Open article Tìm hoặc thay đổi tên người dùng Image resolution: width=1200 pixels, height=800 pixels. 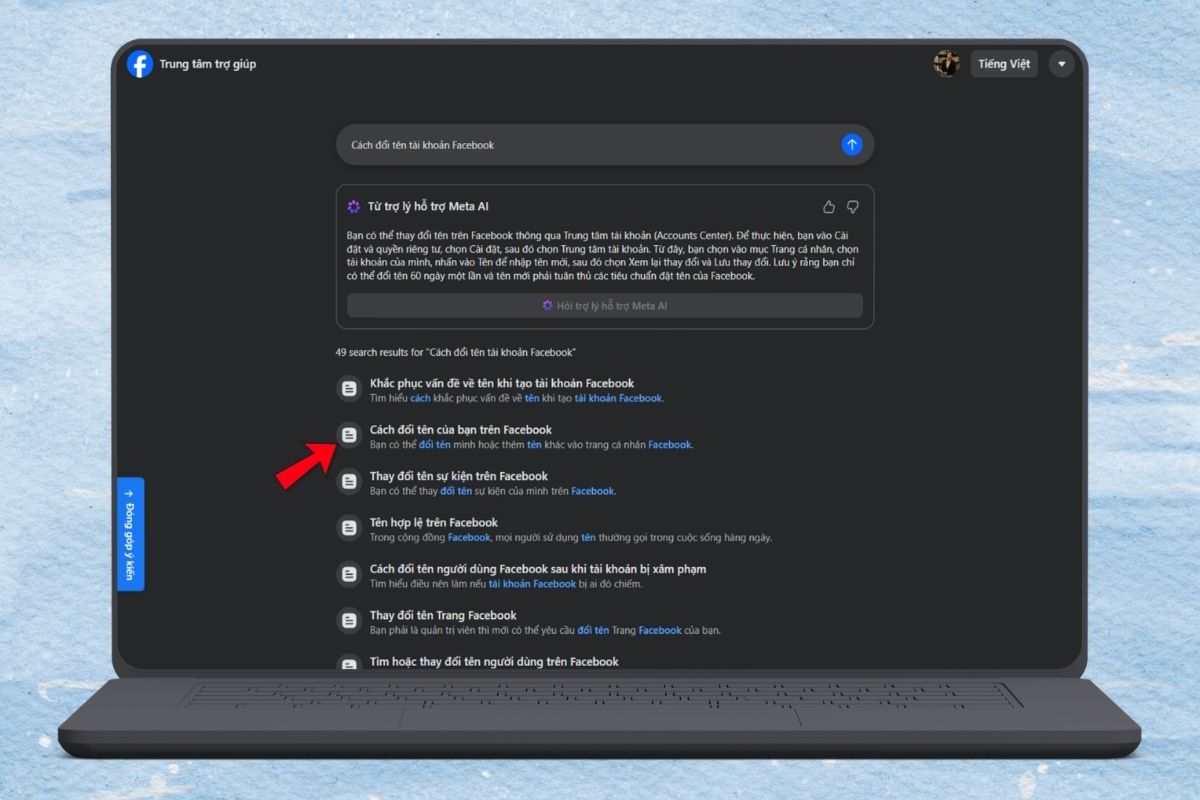(x=494, y=661)
